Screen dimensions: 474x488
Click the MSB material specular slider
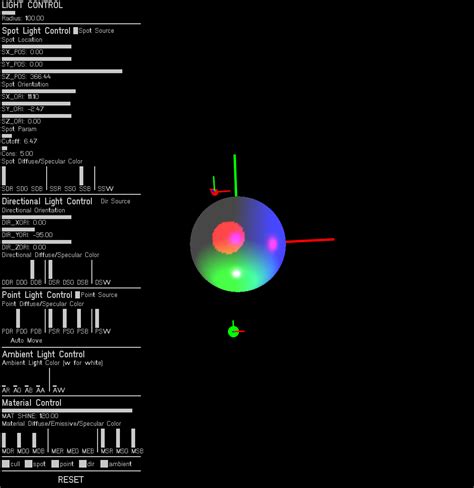pyautogui.click(x=133, y=438)
